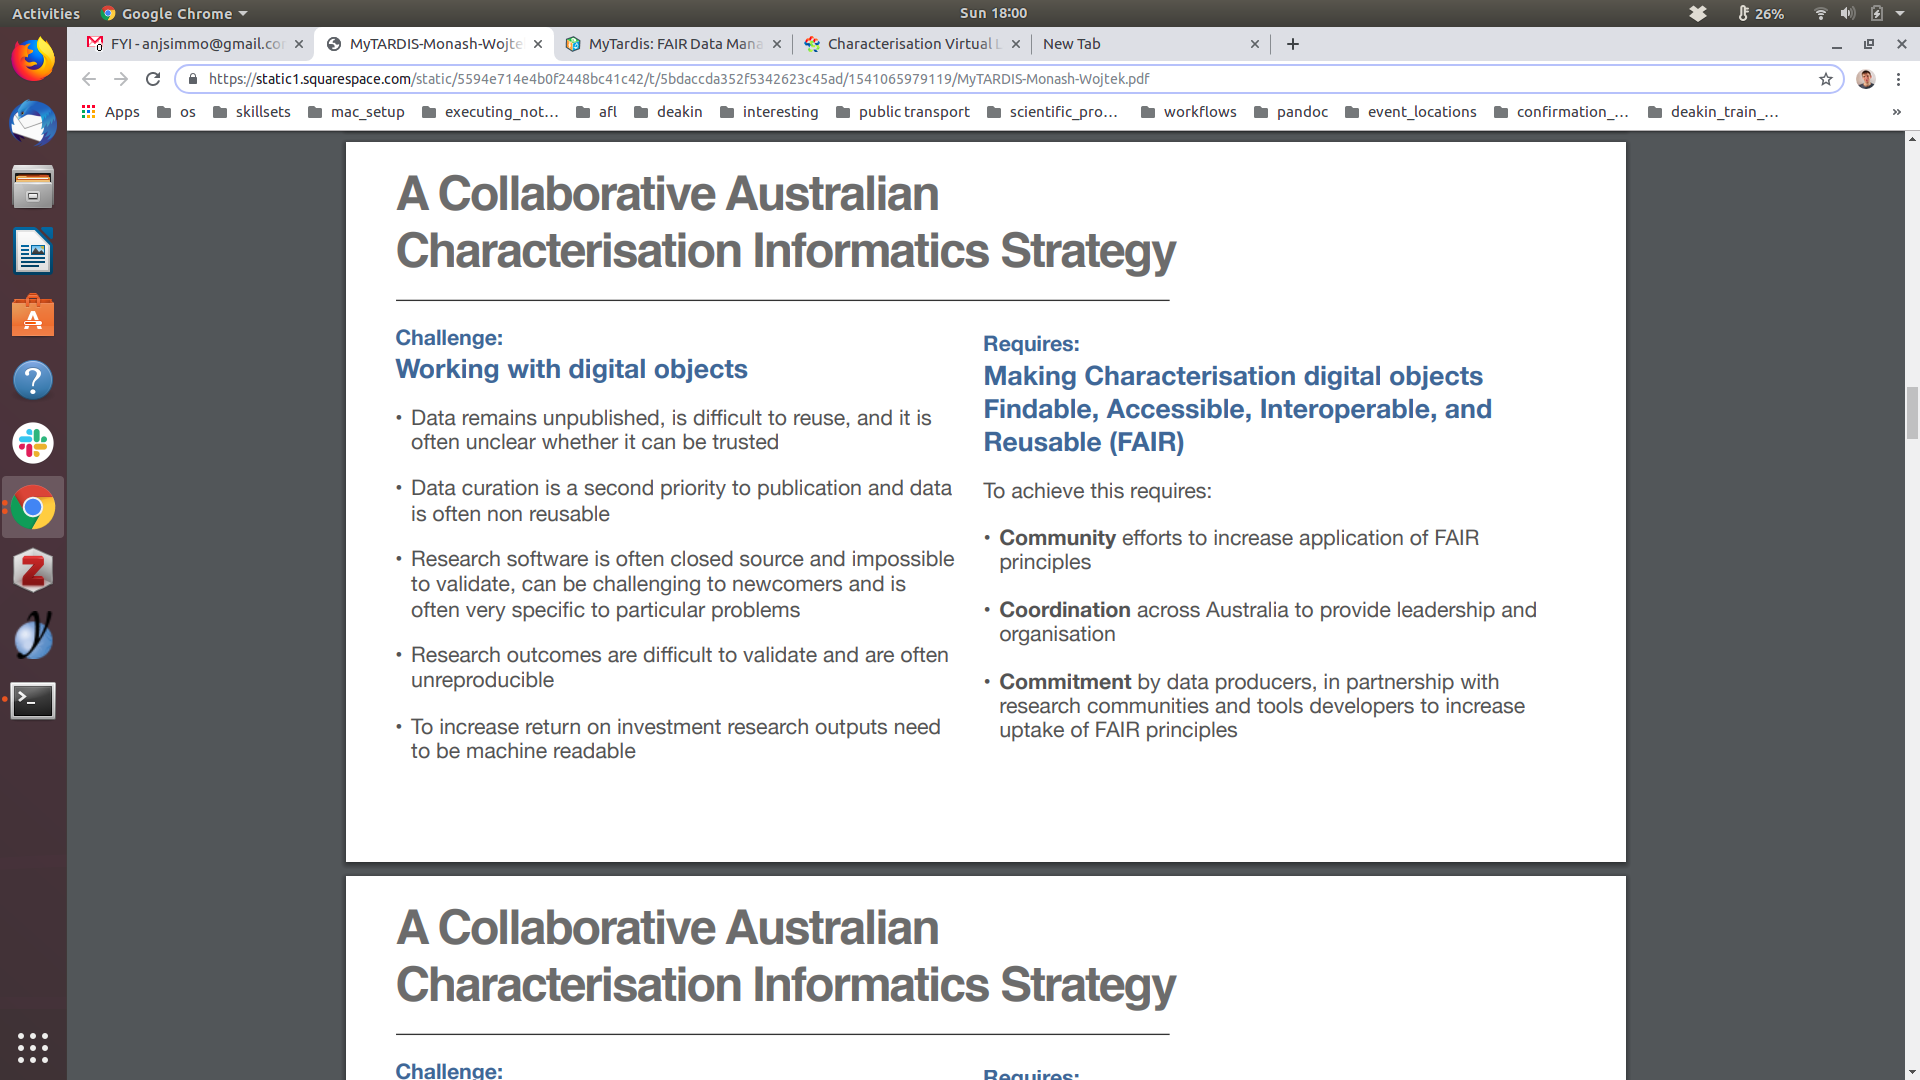Open a new tab with the plus button
The image size is (1920, 1080).
1293,44
